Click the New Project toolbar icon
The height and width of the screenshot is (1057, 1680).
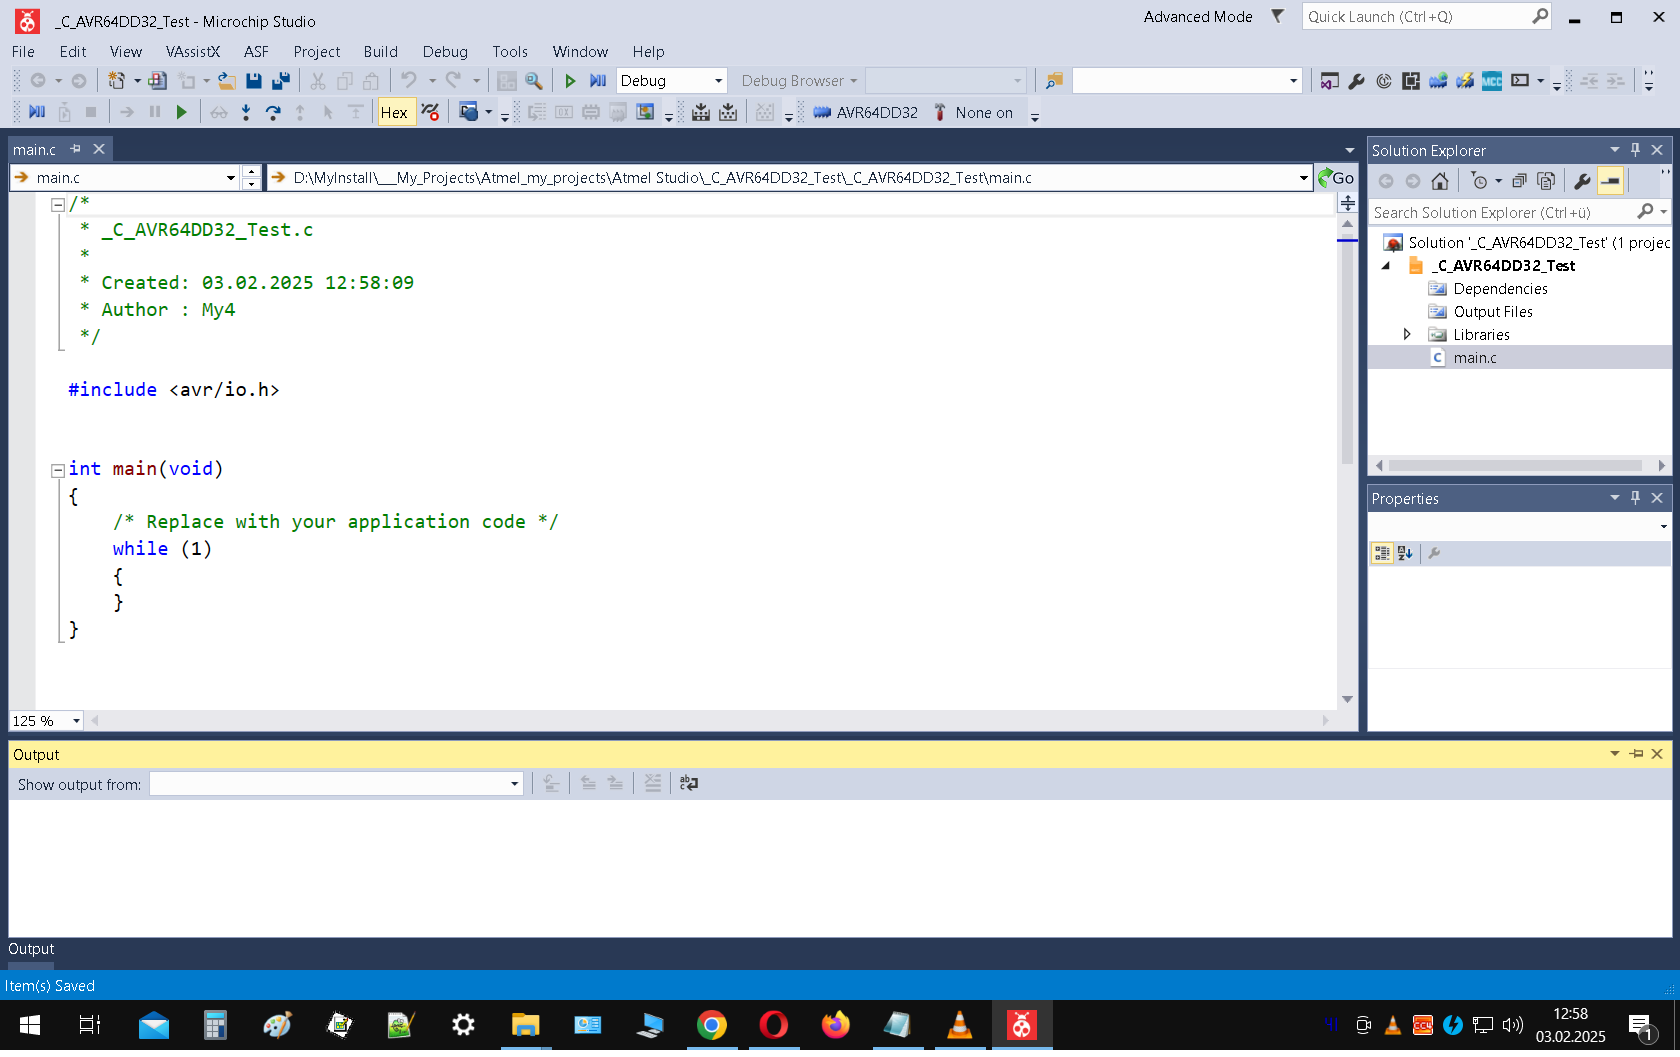[x=117, y=81]
